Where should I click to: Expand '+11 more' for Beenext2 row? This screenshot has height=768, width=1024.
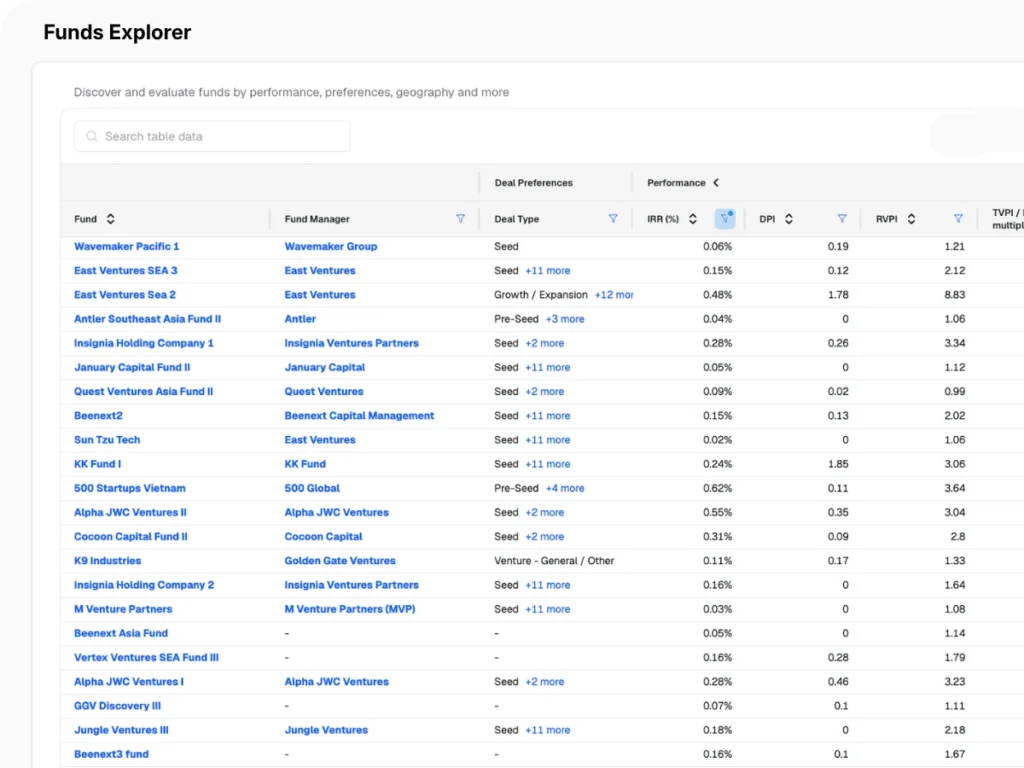click(547, 415)
